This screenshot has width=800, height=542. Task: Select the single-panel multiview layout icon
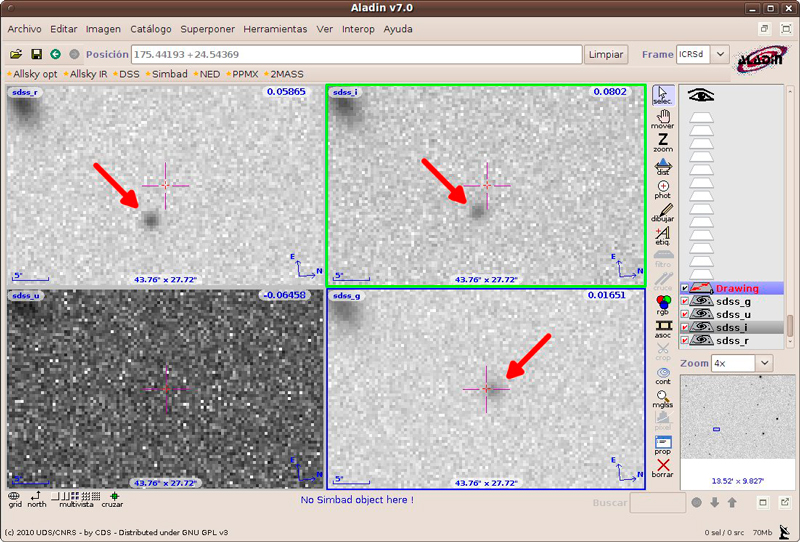54,496
